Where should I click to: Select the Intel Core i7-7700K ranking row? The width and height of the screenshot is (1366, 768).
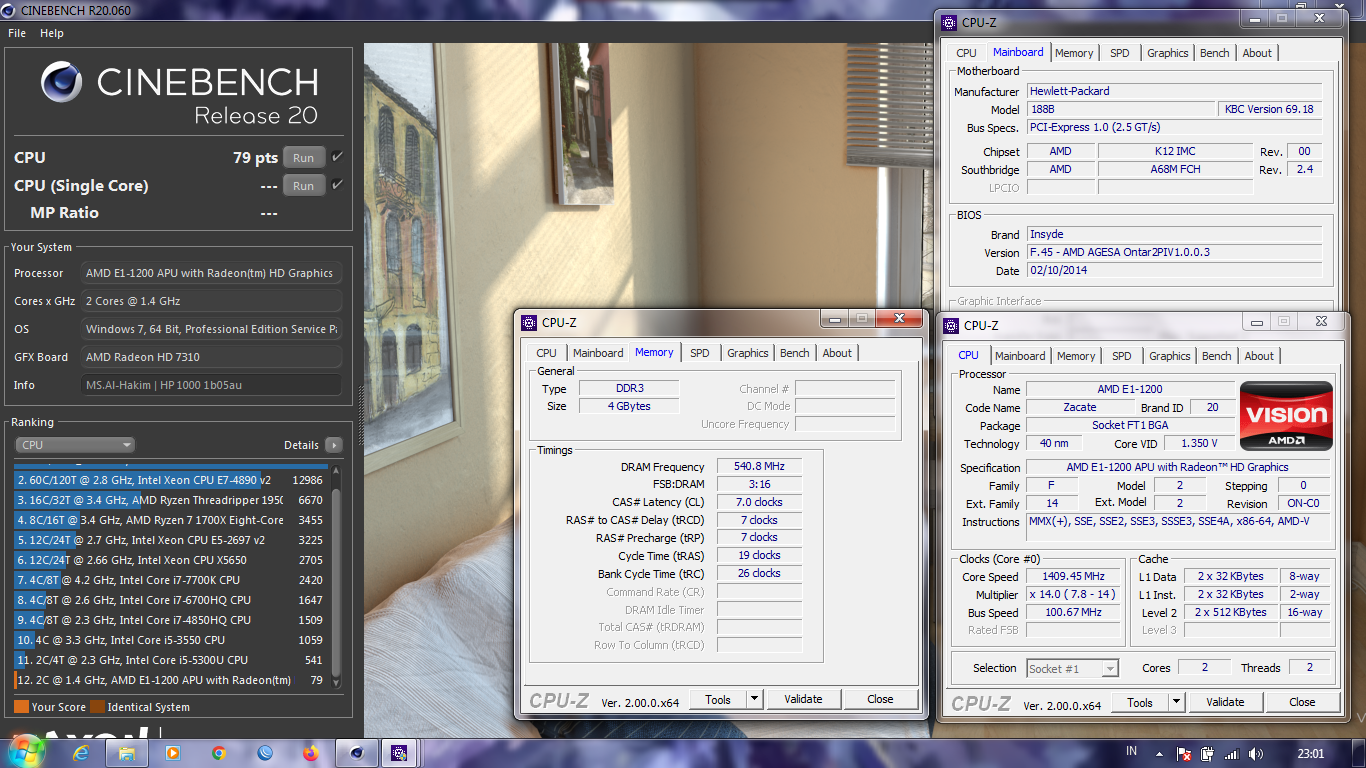170,580
